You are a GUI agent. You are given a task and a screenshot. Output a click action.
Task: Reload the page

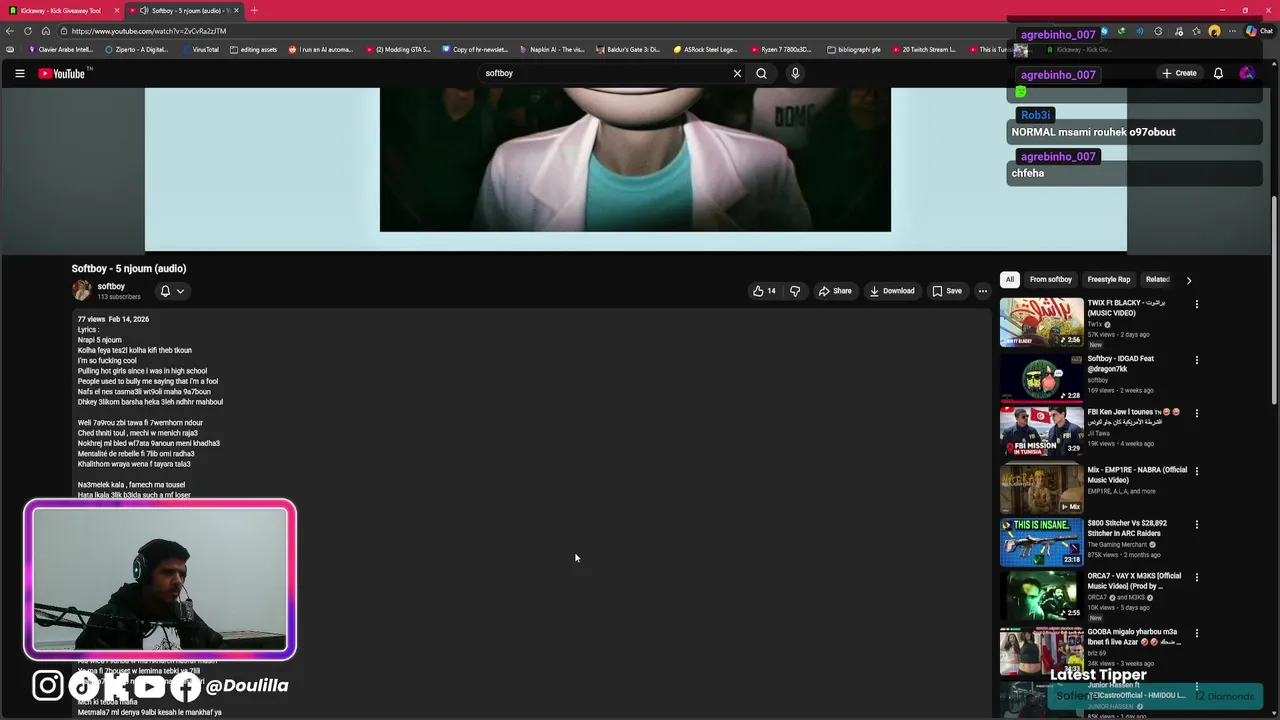28,31
